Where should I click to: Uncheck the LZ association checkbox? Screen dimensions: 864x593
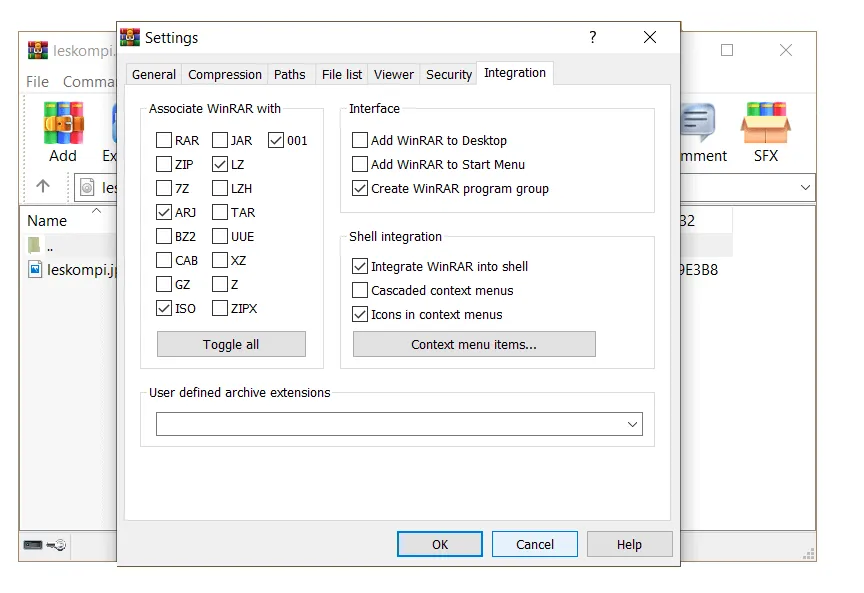pyautogui.click(x=220, y=164)
